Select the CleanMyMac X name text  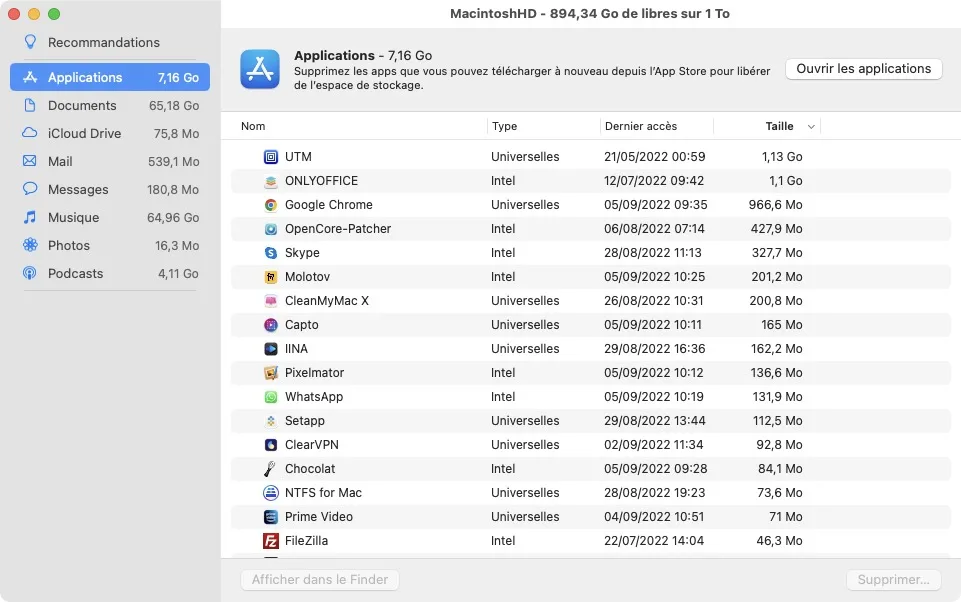(x=327, y=301)
